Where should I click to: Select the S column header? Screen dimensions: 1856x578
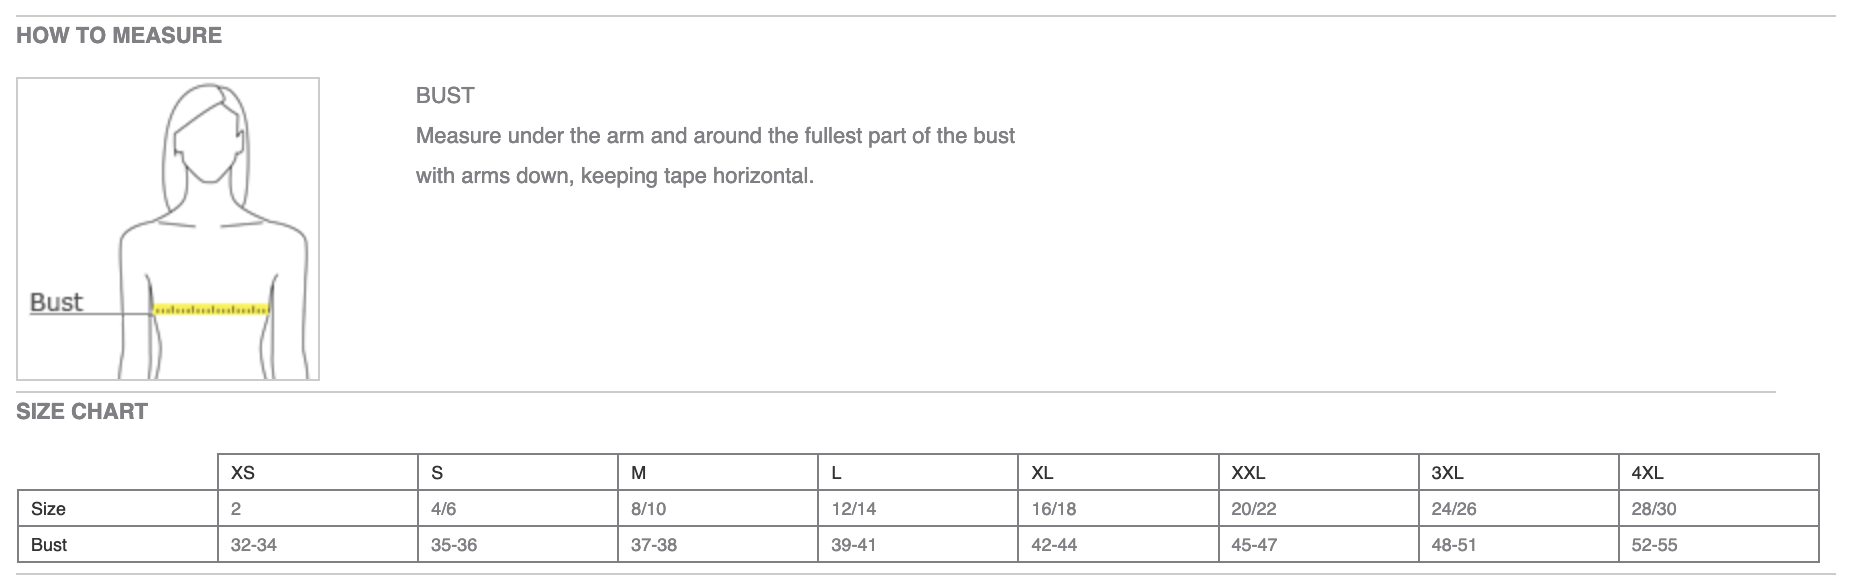518,472
